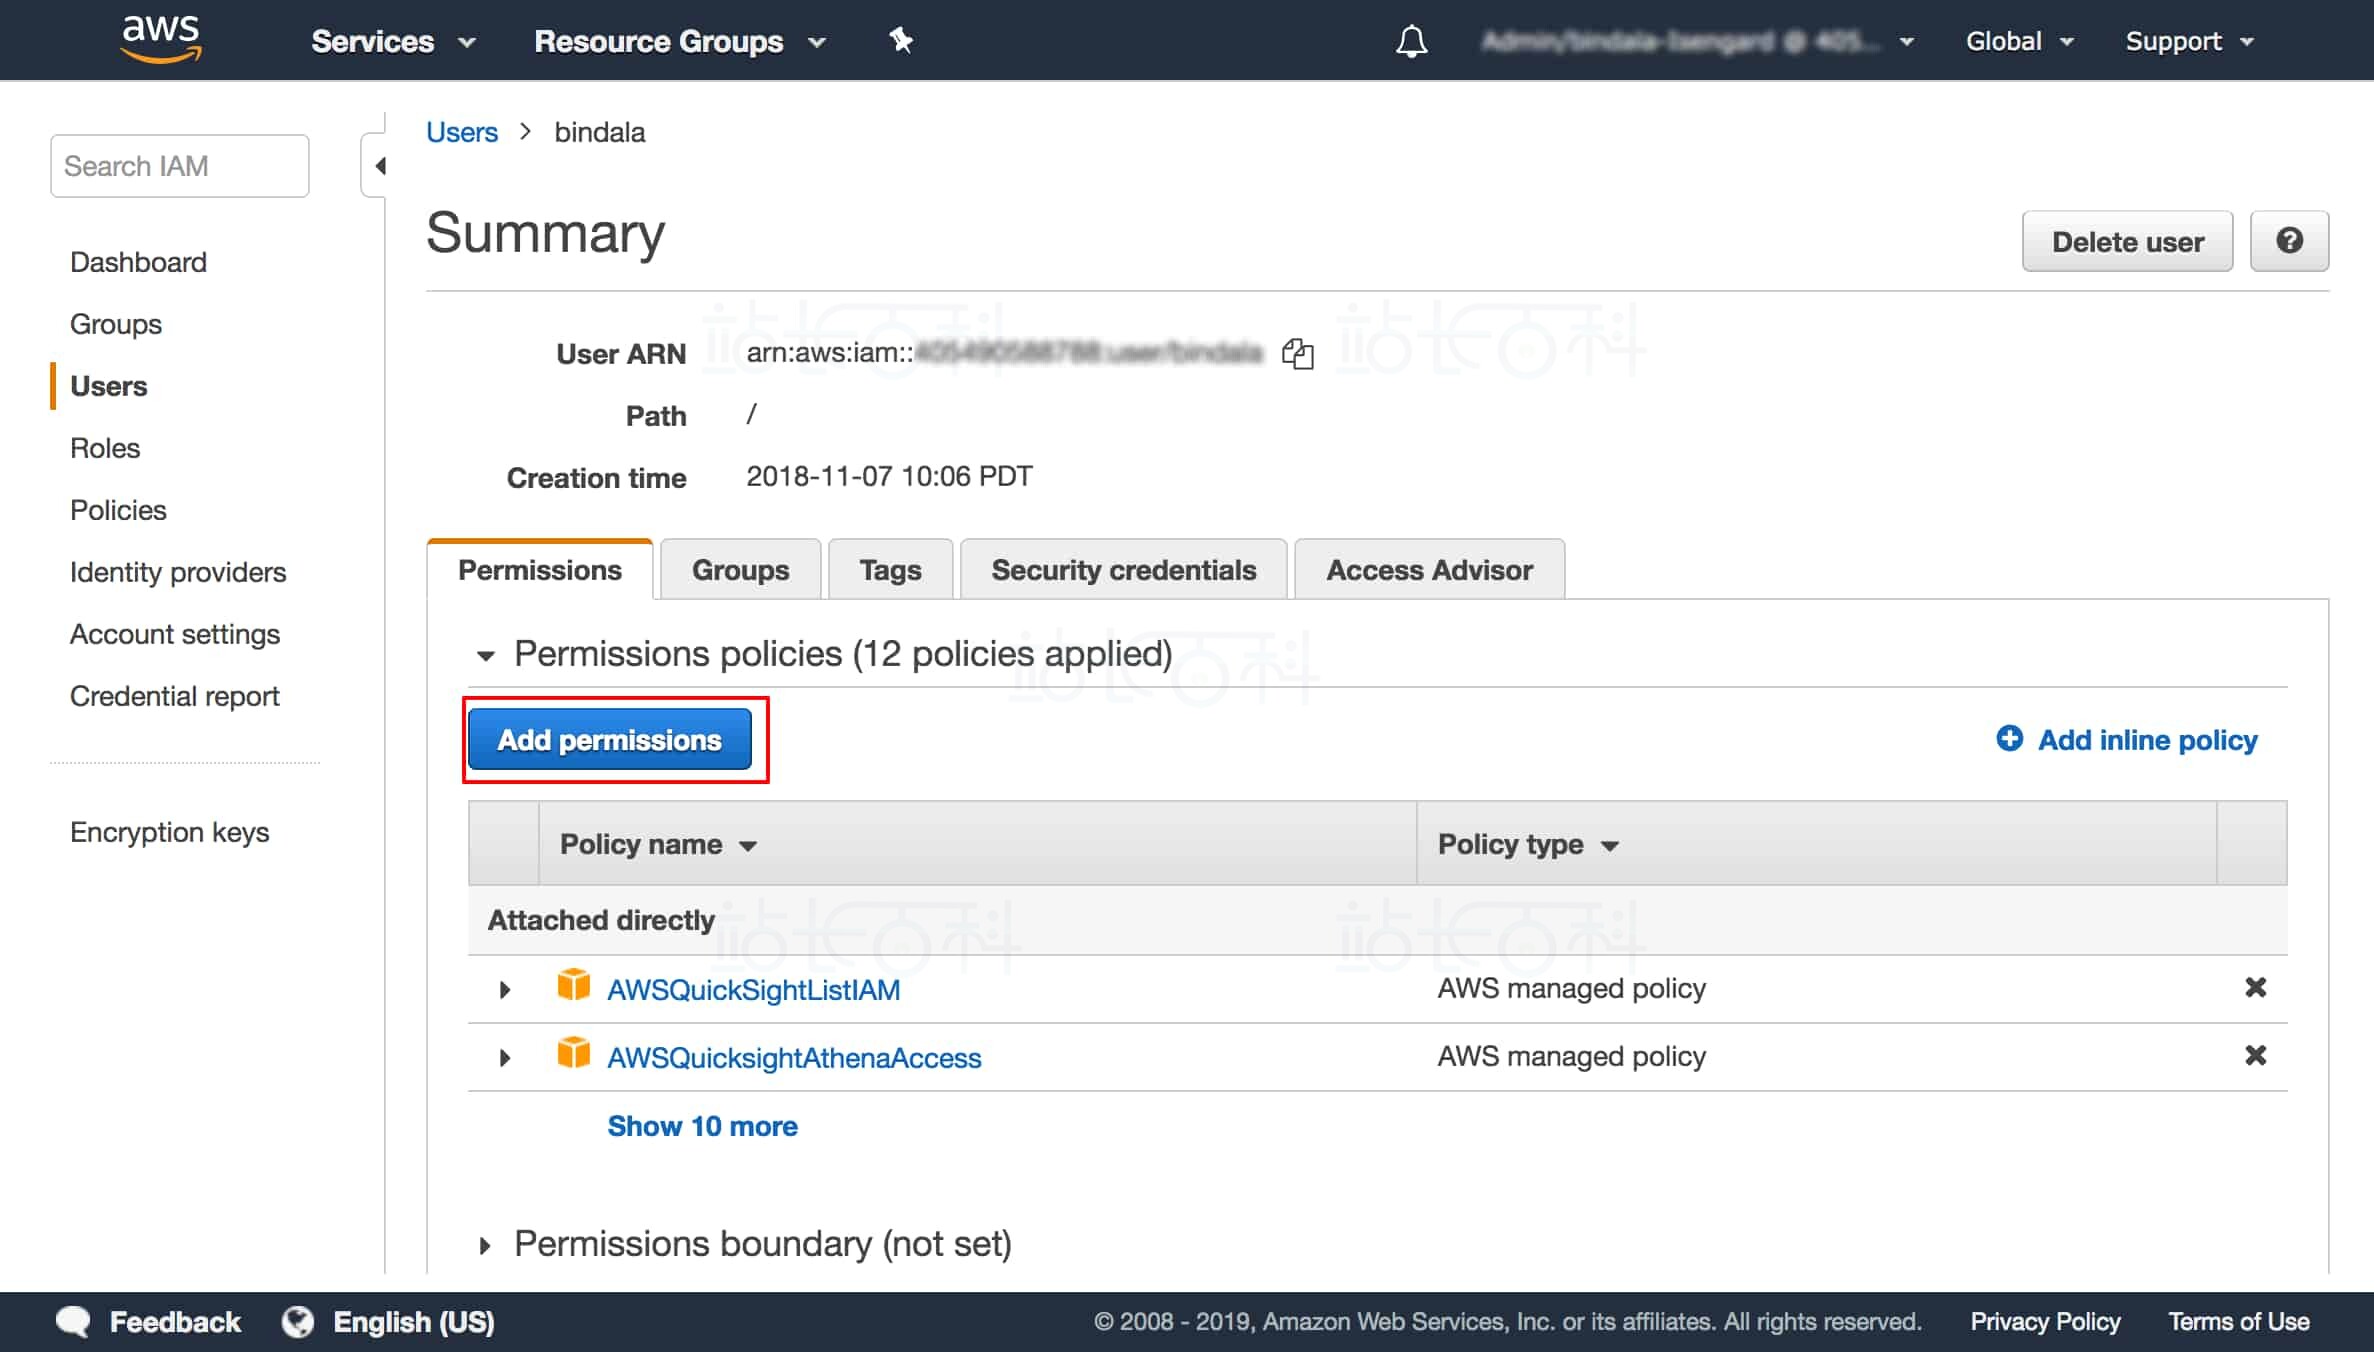Expand the AWSQuickSightListIAM policy row
This screenshot has height=1352, width=2374.
tap(505, 990)
